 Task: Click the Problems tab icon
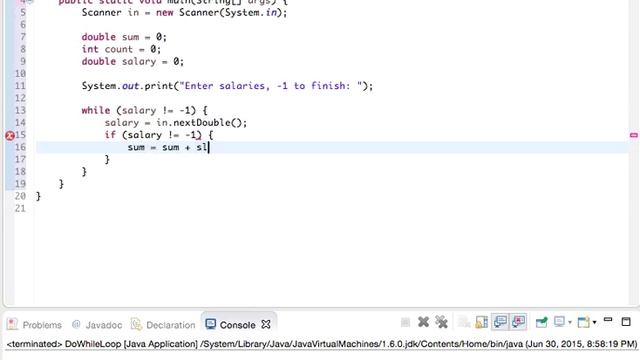[12, 324]
